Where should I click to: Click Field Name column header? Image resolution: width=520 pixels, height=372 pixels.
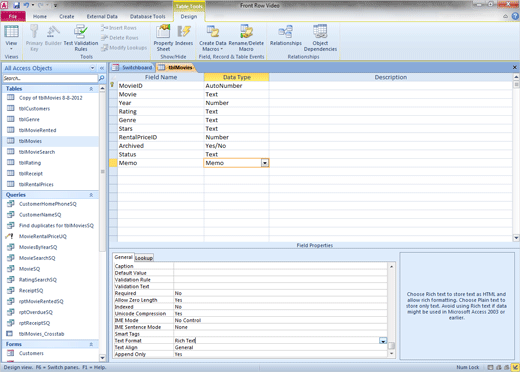[x=161, y=77]
